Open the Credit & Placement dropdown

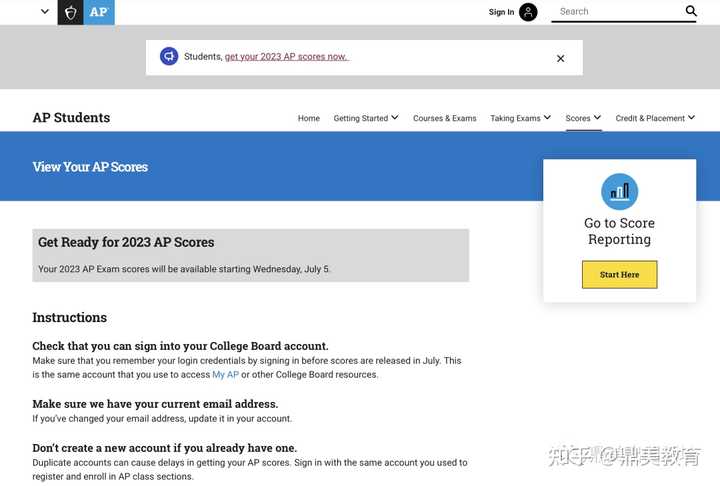[x=656, y=118]
